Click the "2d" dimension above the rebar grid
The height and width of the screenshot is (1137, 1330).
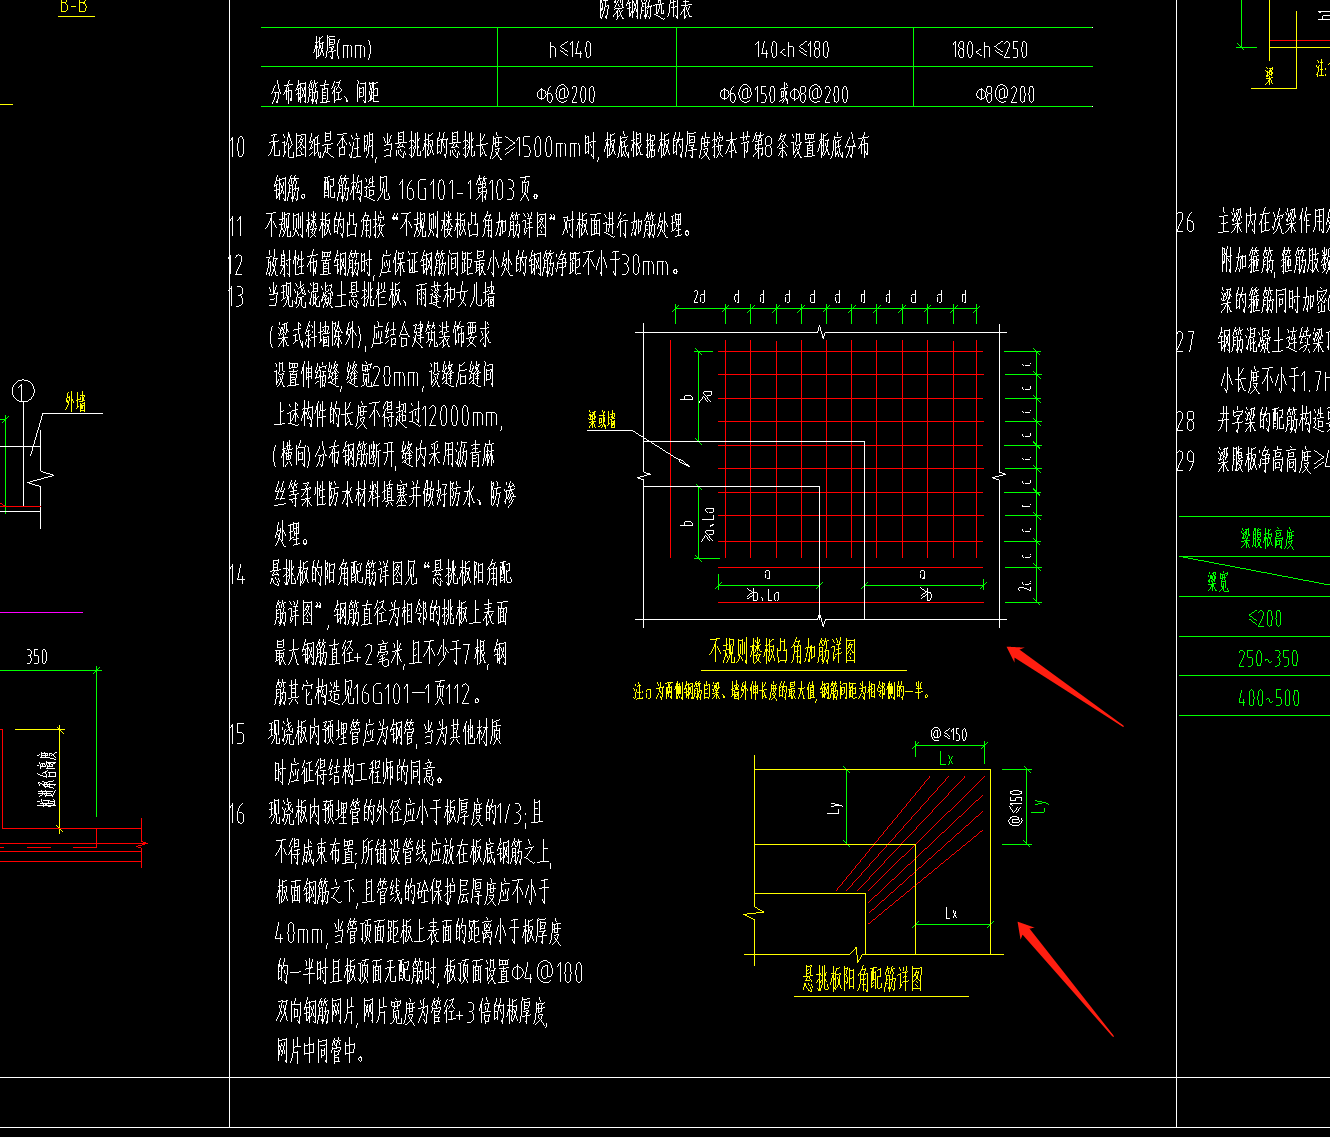(x=699, y=297)
